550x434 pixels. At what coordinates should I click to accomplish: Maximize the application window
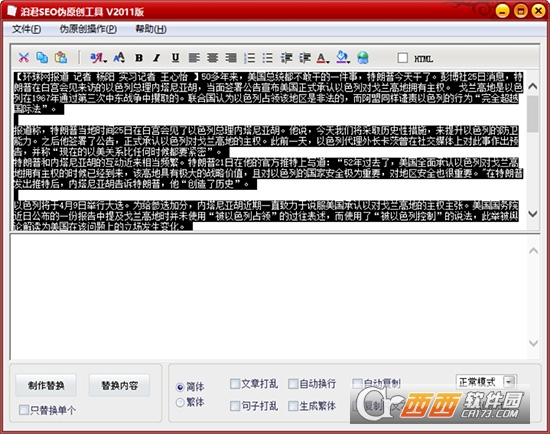point(521,11)
